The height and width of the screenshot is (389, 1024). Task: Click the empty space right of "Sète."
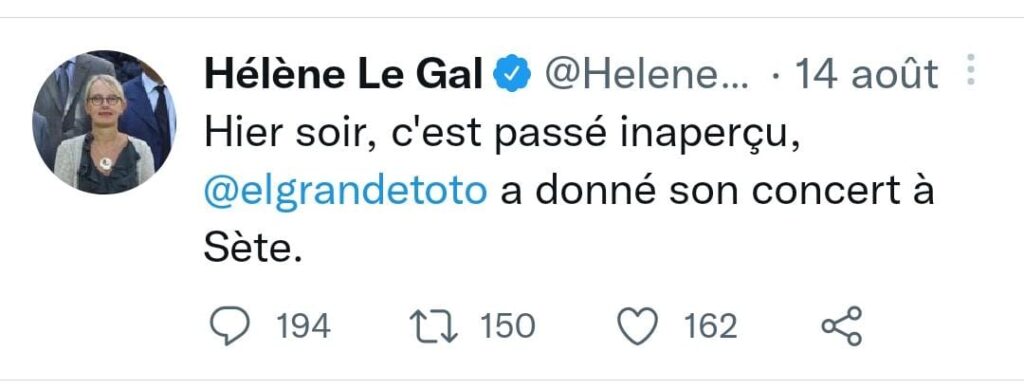coord(620,248)
